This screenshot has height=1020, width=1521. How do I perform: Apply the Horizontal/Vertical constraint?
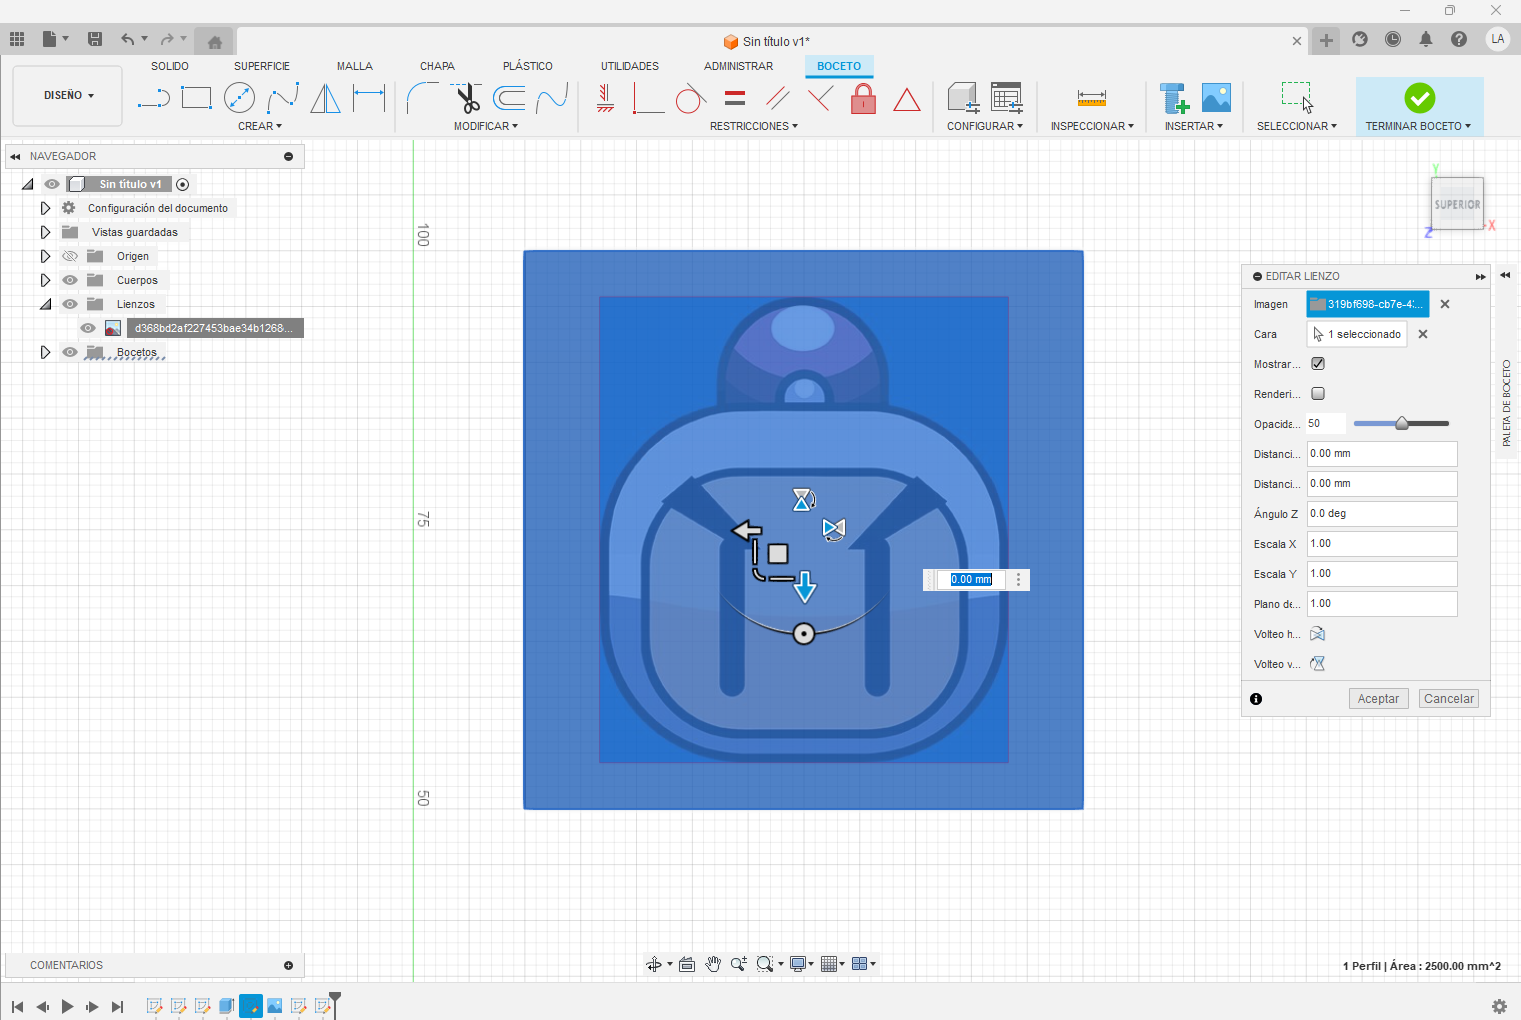605,98
